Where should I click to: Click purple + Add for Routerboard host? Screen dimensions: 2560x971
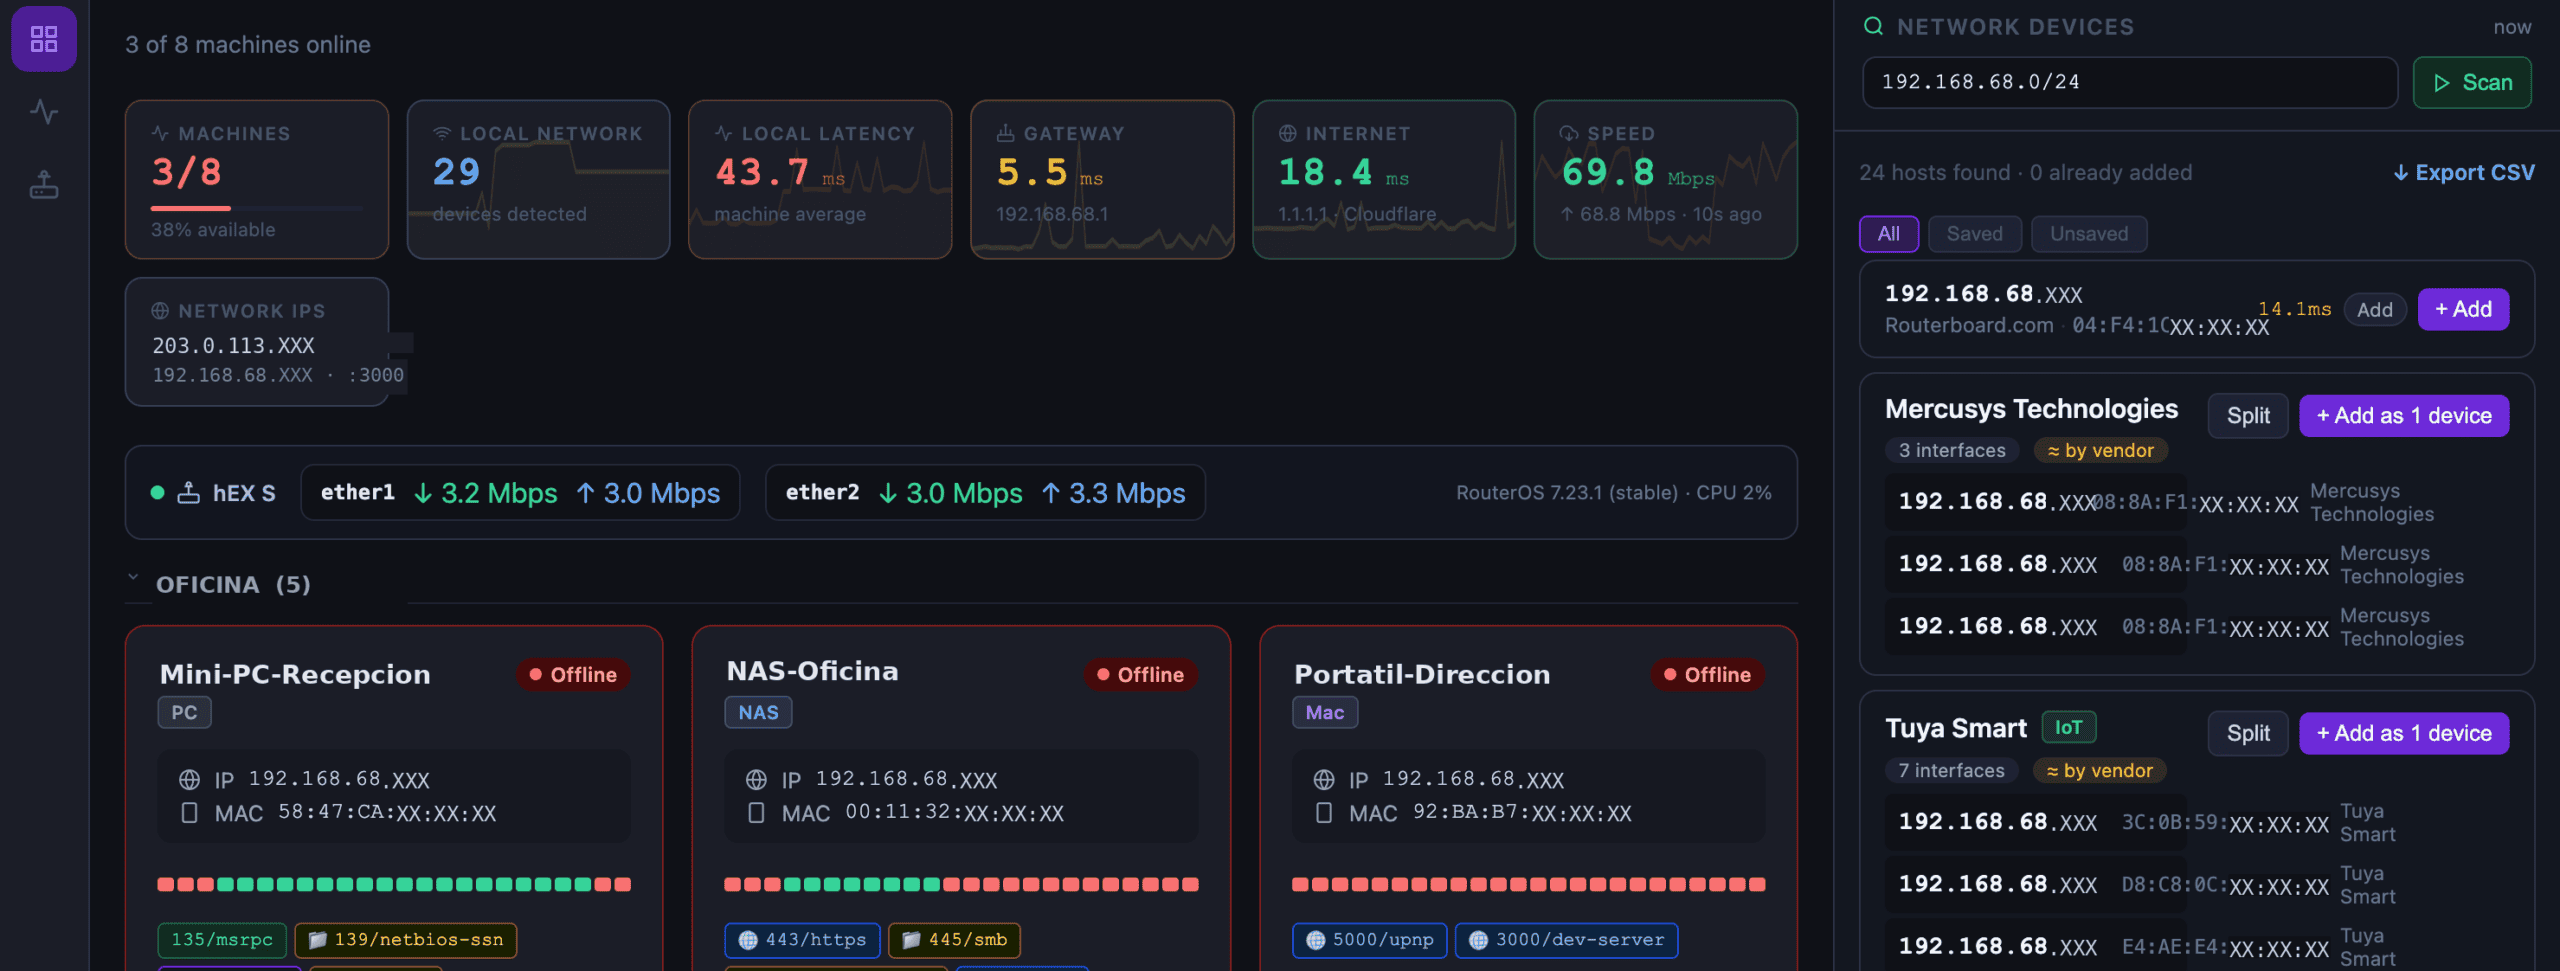(2463, 309)
